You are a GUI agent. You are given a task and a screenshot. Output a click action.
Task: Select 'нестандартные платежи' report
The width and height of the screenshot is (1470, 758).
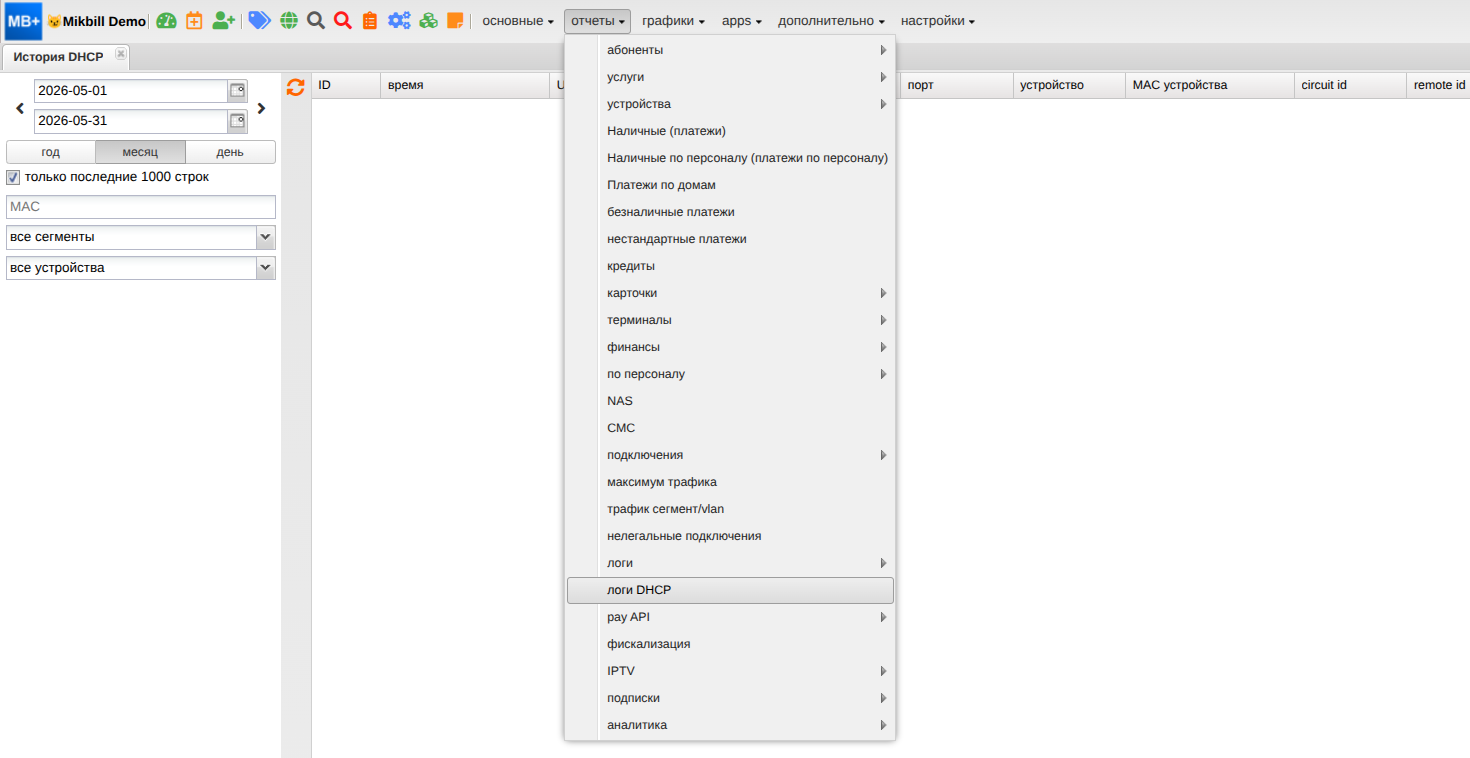[730, 239]
